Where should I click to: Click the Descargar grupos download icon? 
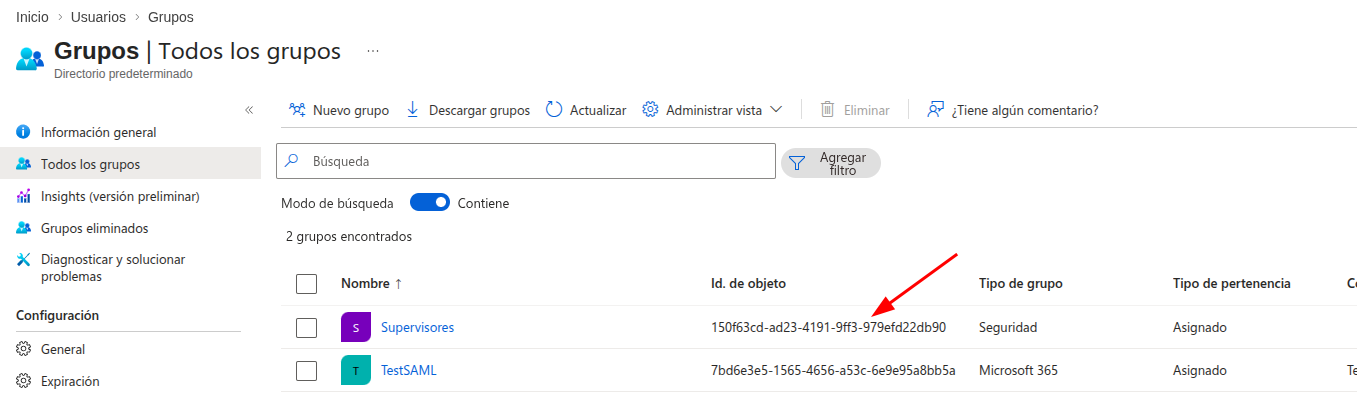point(413,110)
